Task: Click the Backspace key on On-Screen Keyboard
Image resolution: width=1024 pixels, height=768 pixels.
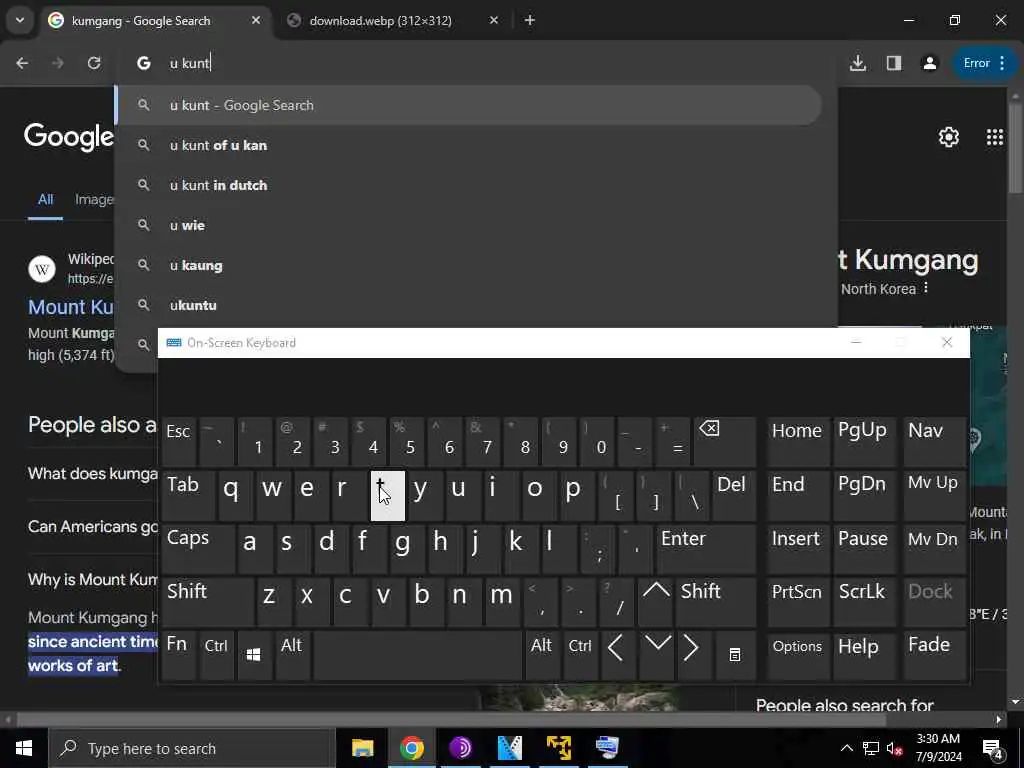Action: 724,441
